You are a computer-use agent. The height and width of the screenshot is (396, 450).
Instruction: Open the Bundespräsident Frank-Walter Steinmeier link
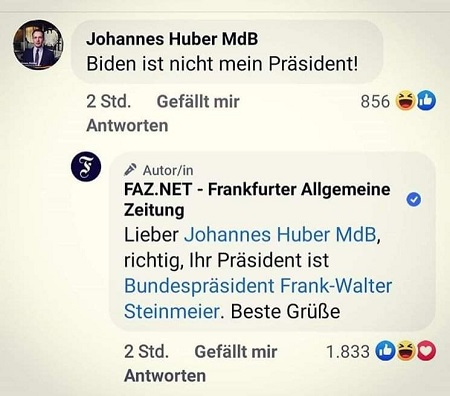pos(258,298)
